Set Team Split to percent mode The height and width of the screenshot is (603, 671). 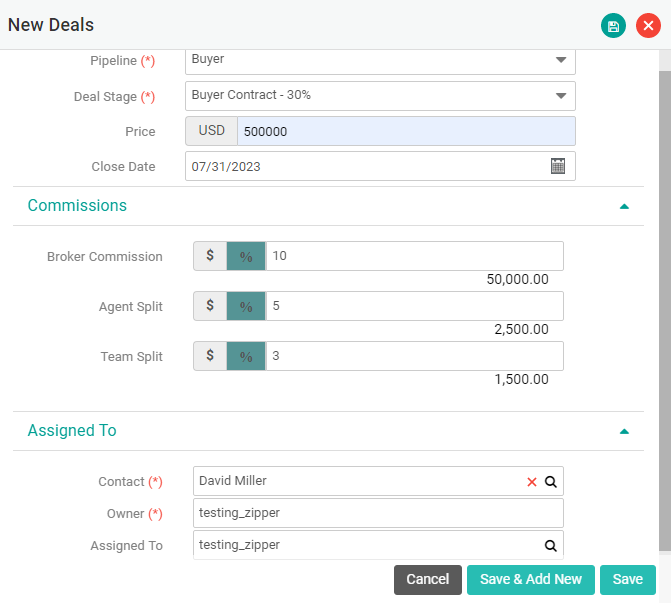coord(246,356)
